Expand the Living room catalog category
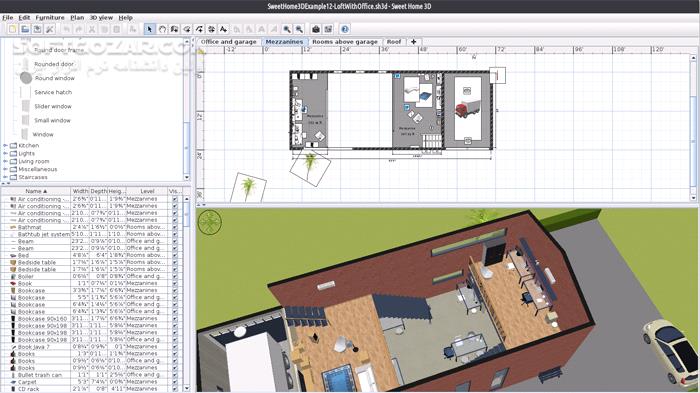The image size is (700, 393). coord(5,161)
